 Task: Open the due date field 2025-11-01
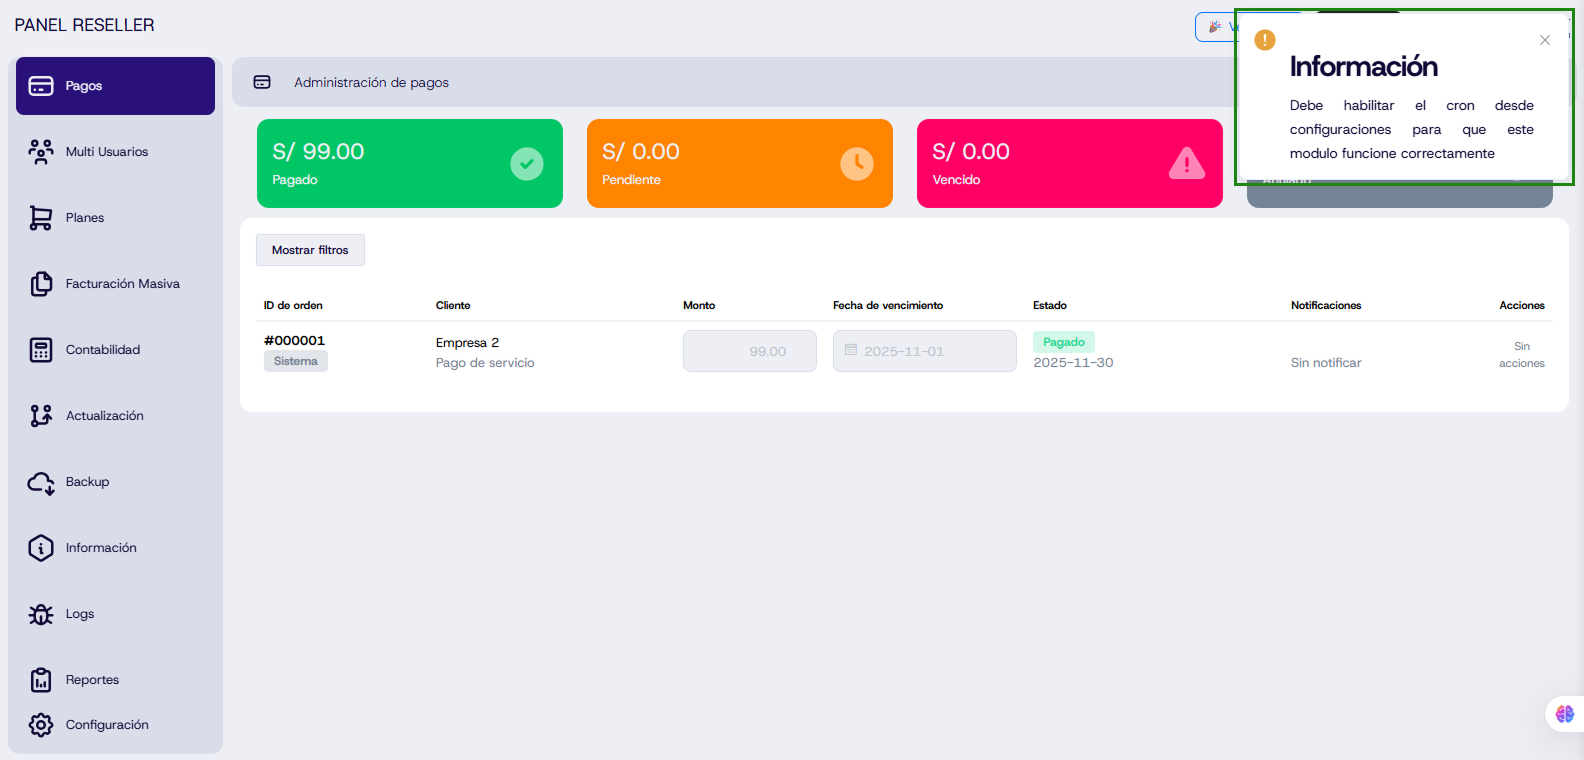tap(924, 351)
